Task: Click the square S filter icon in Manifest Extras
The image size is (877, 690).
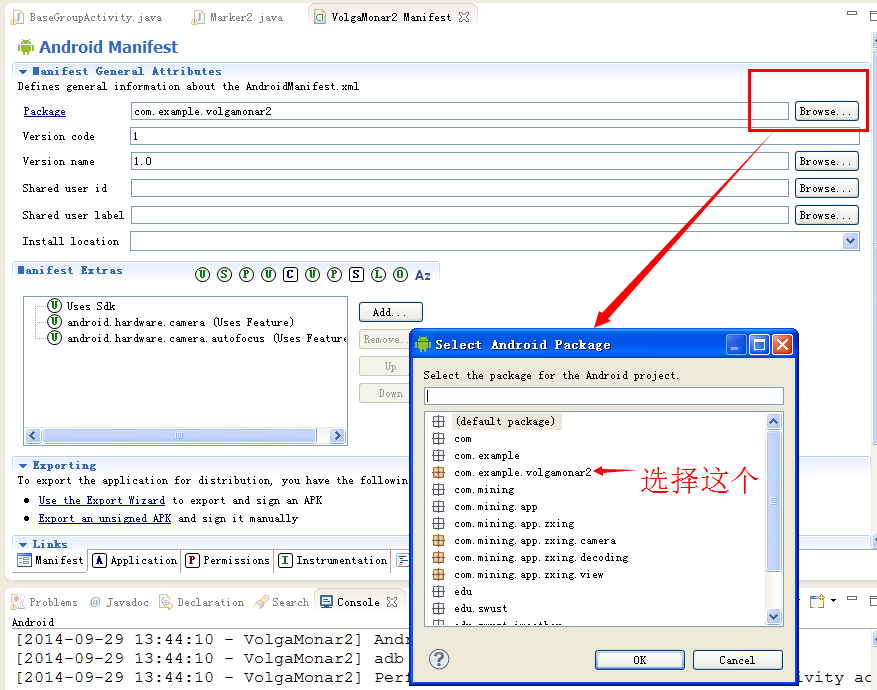Action: pyautogui.click(x=356, y=275)
